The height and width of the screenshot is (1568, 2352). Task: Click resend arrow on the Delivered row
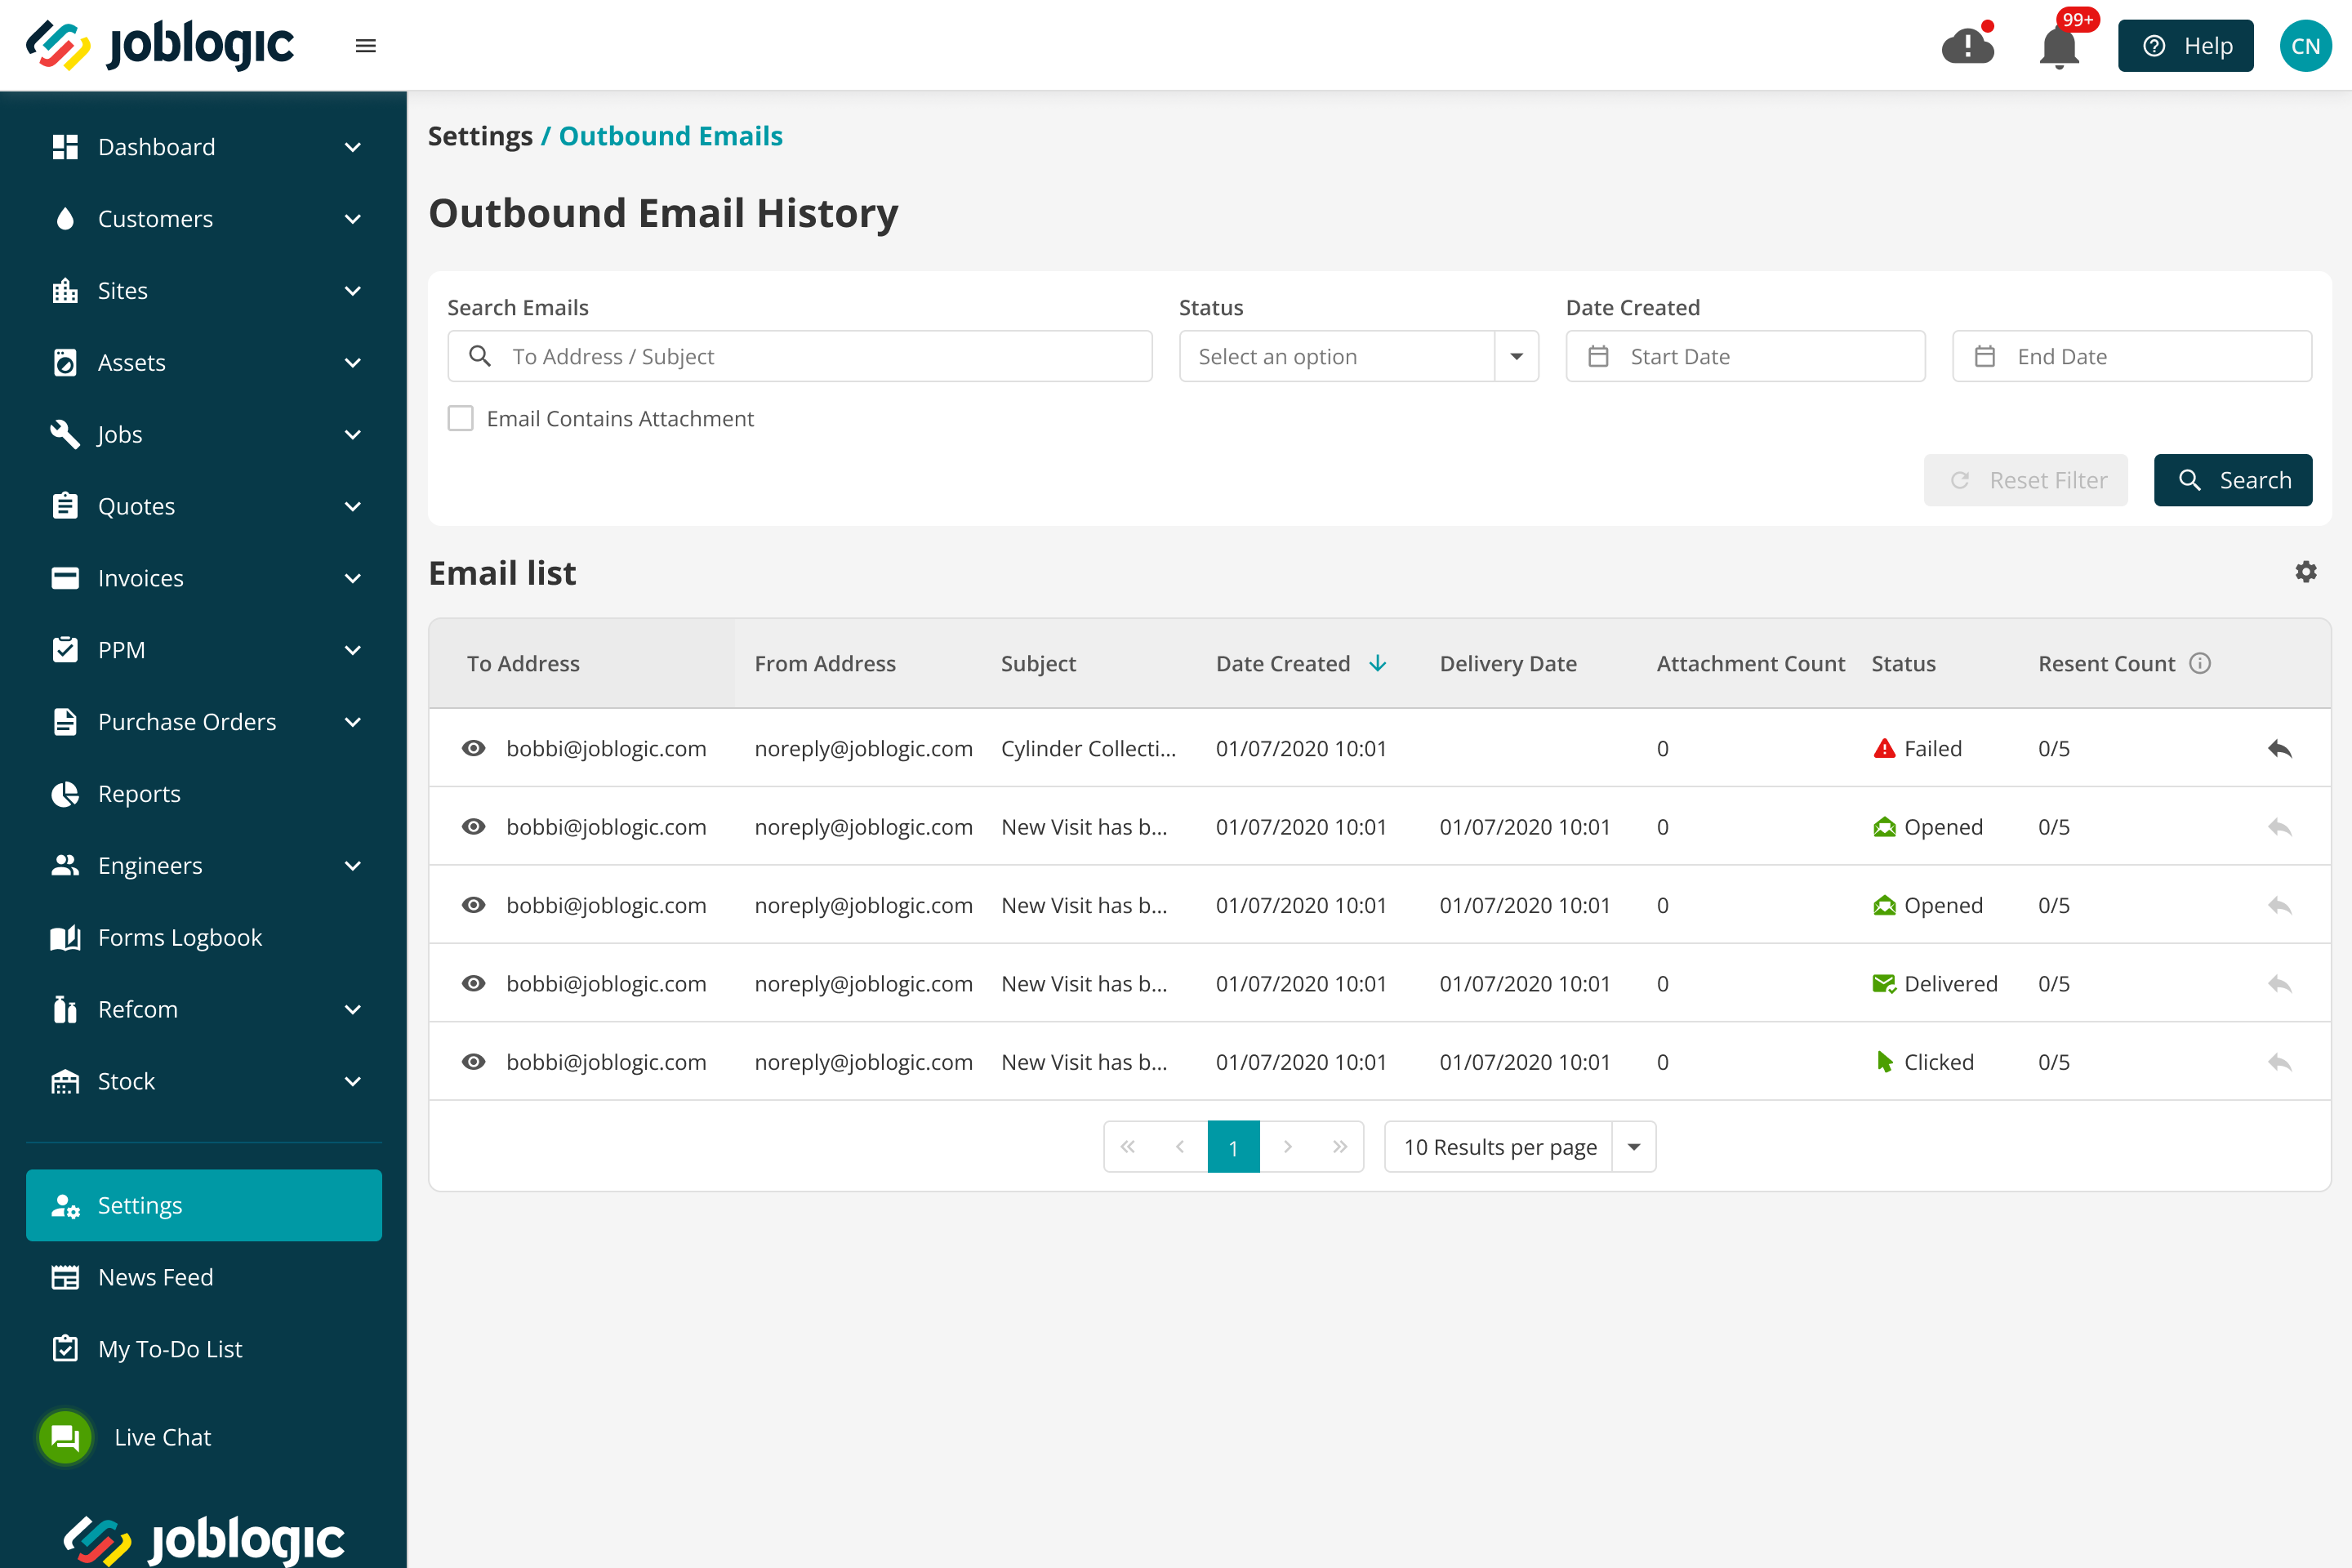[2280, 983]
